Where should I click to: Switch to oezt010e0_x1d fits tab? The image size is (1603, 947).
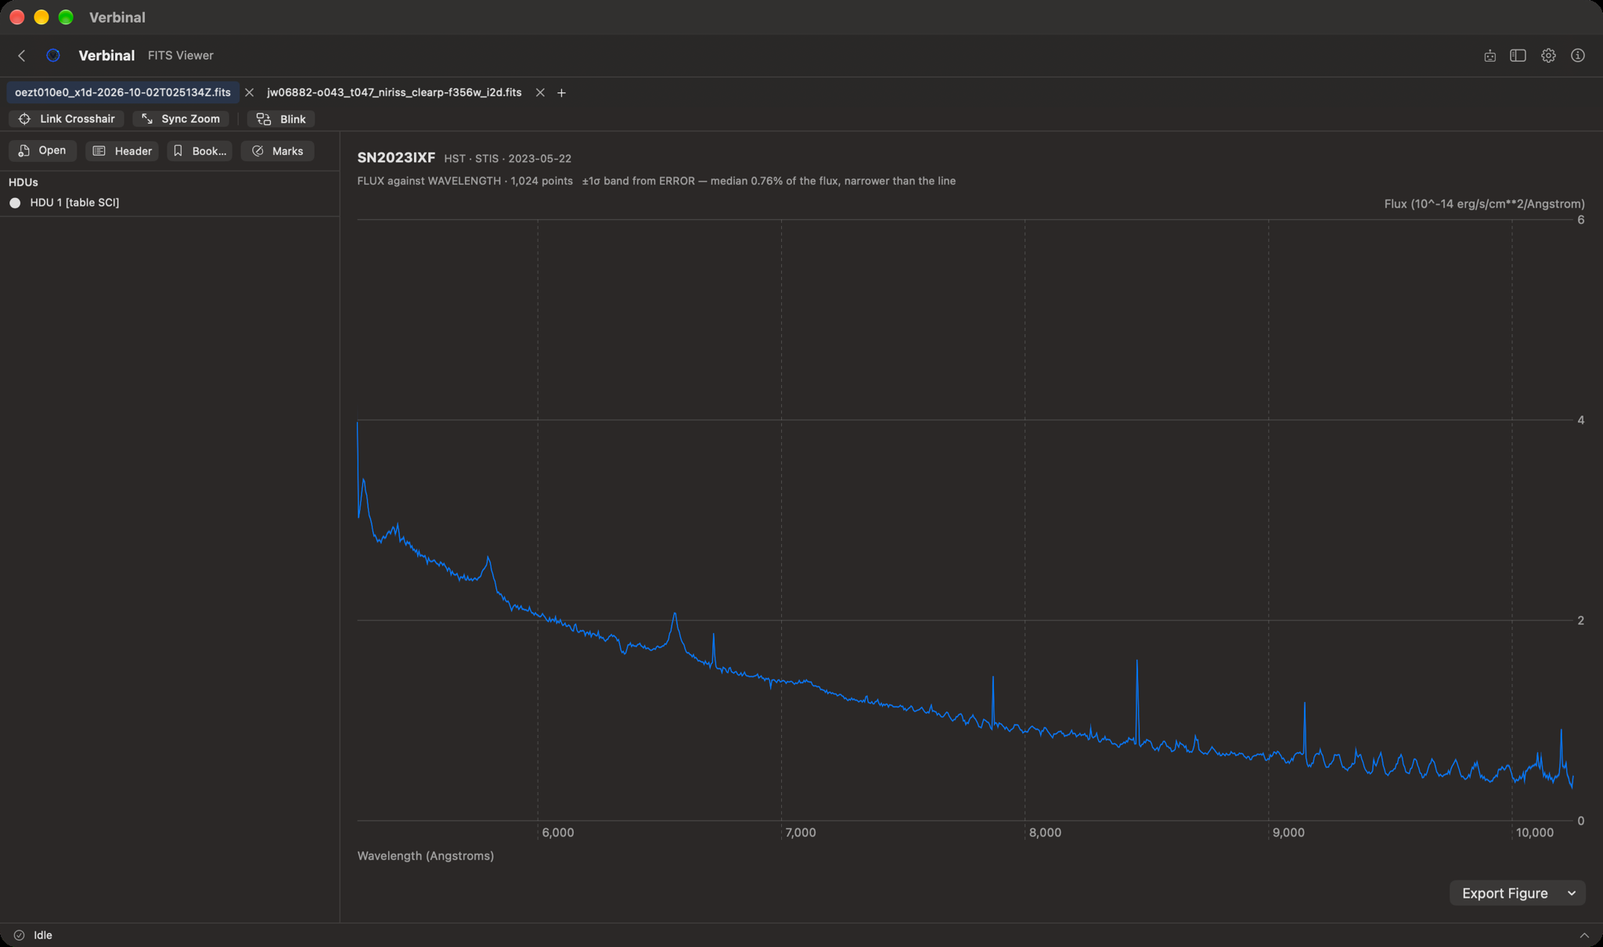click(x=123, y=93)
